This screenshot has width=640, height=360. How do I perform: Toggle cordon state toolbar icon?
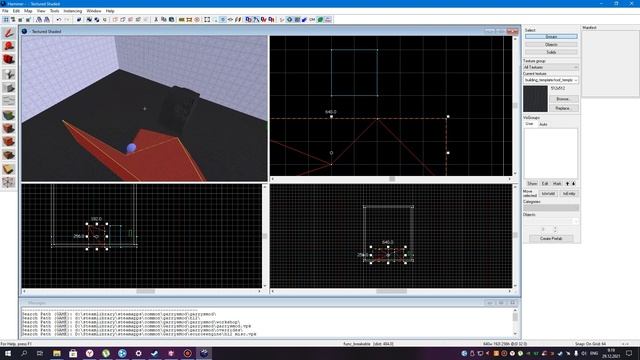pyautogui.click(x=182, y=20)
